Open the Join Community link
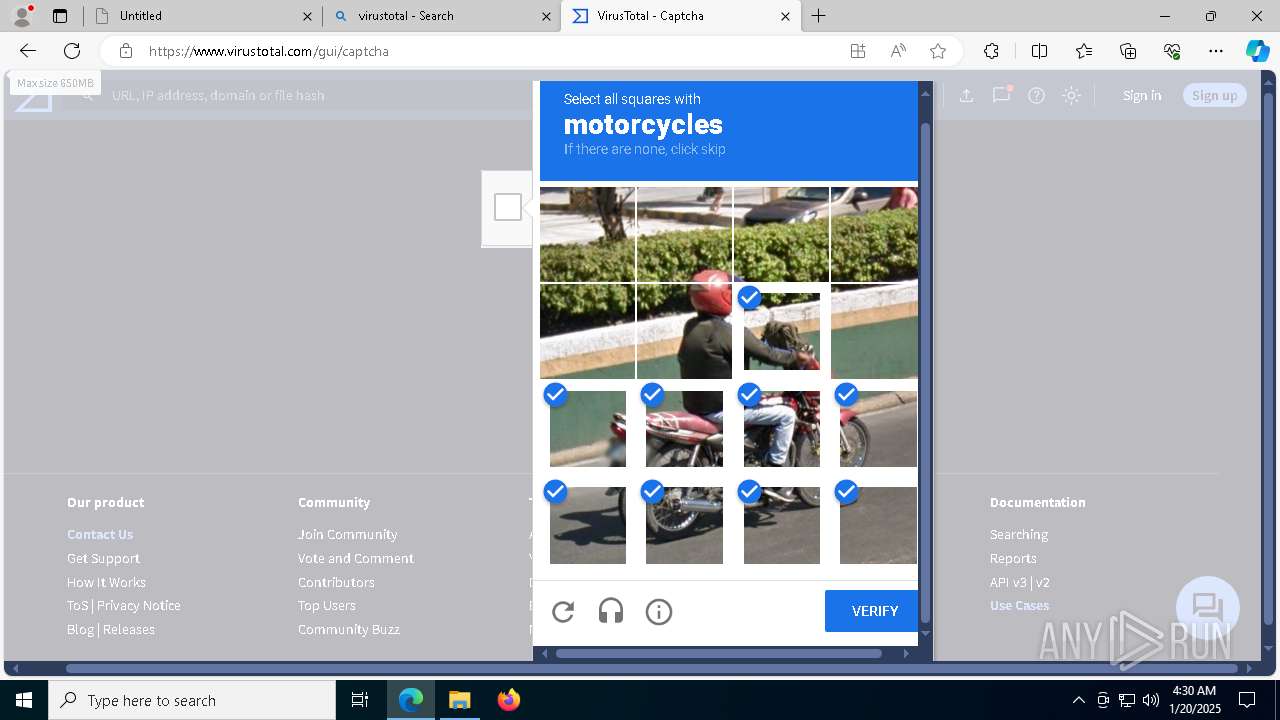 click(347, 534)
